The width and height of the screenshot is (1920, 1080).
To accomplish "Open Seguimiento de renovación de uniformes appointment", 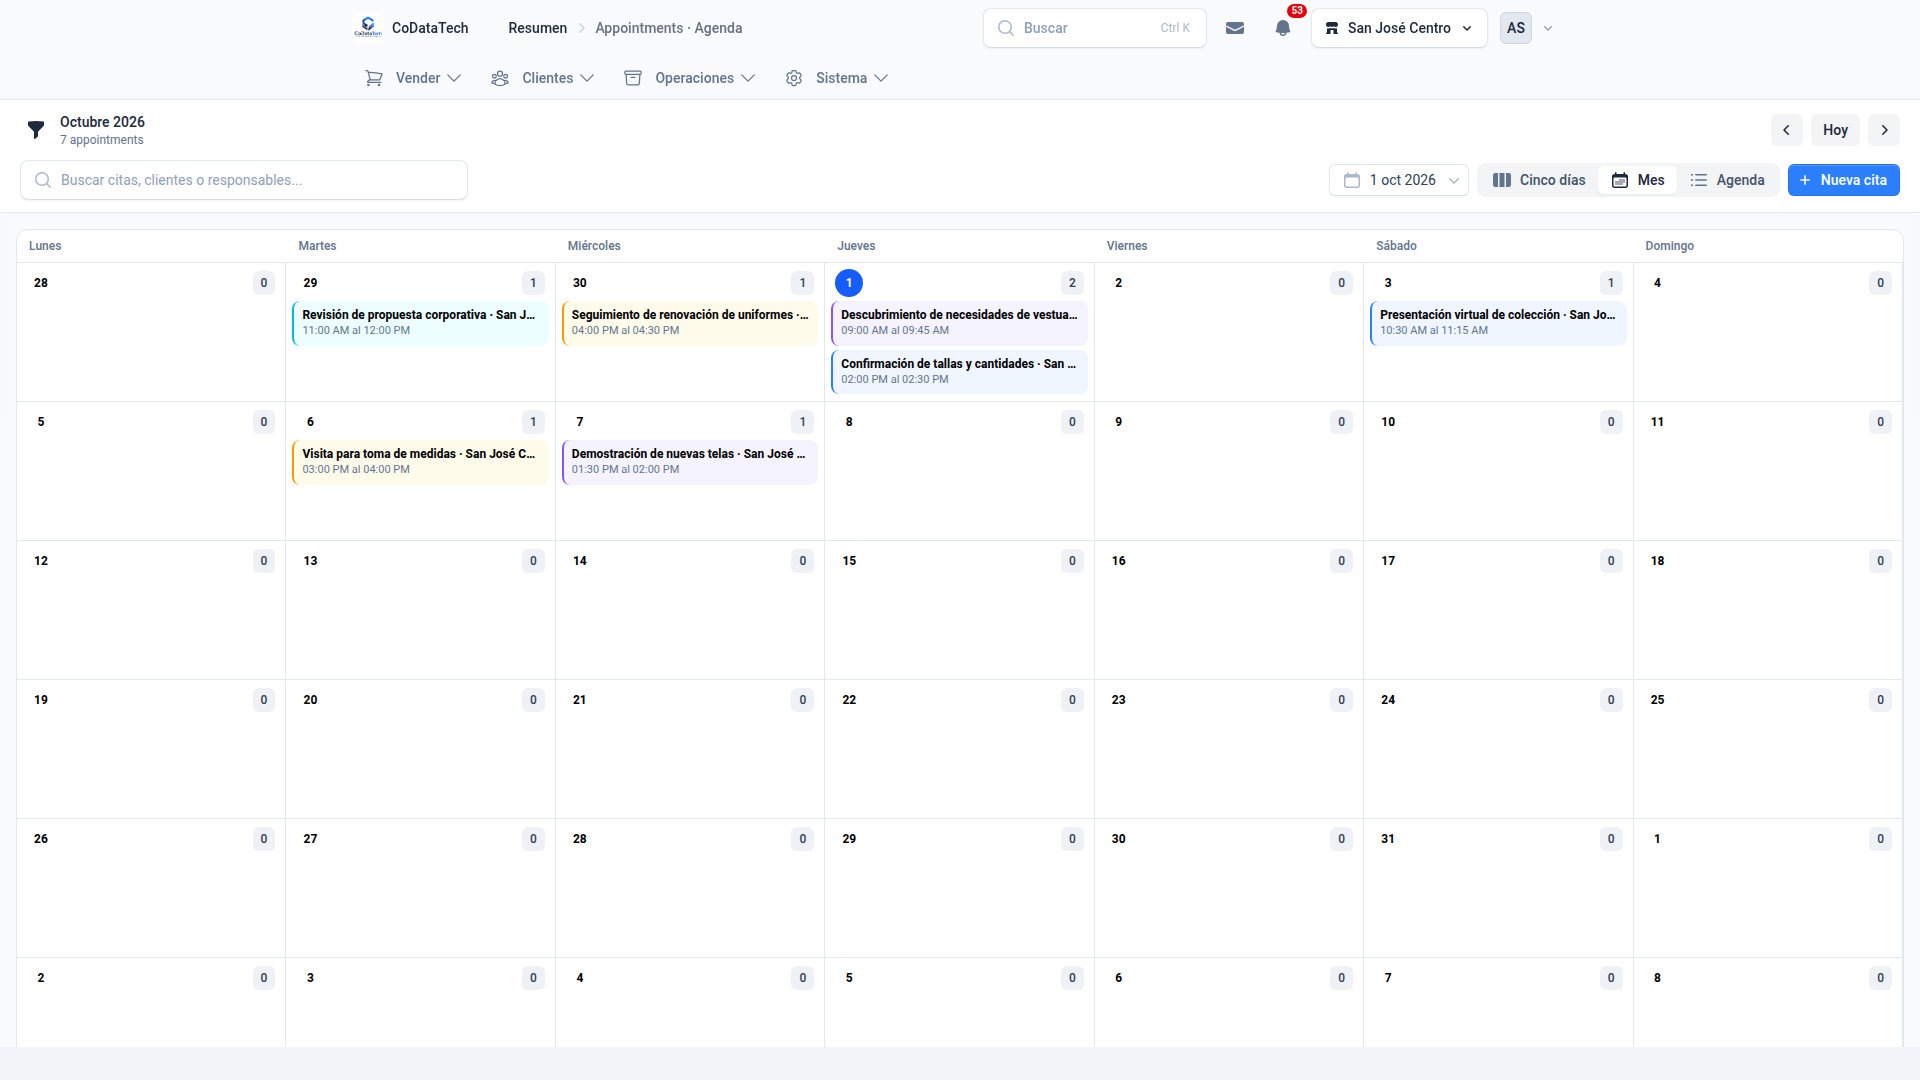I will click(x=689, y=323).
